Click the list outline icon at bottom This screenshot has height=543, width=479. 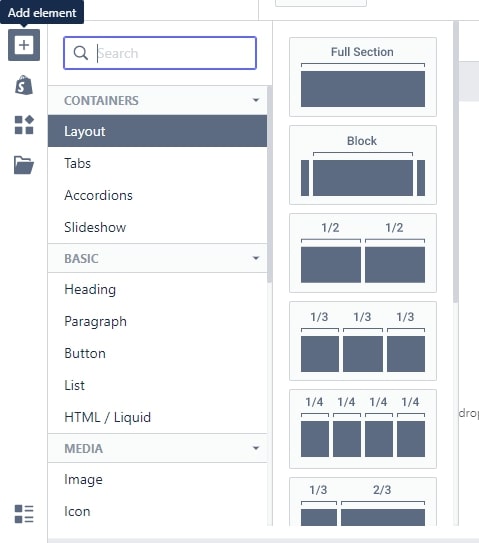[24, 514]
